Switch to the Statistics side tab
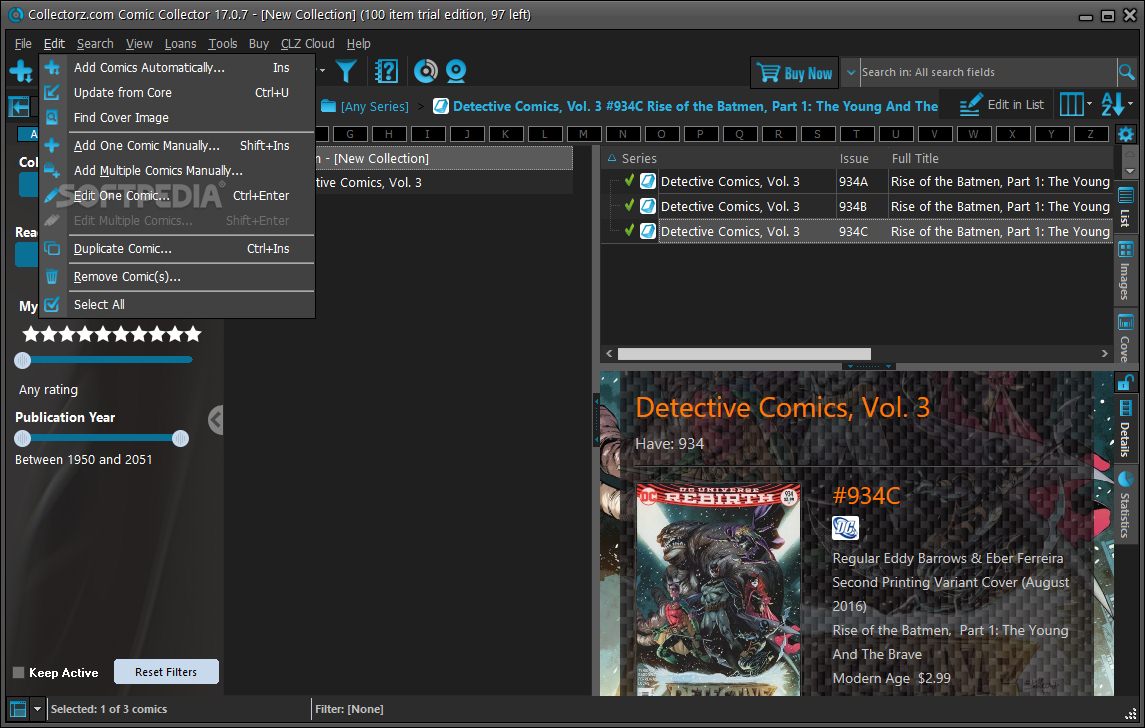This screenshot has height=728, width=1145. coord(1125,505)
